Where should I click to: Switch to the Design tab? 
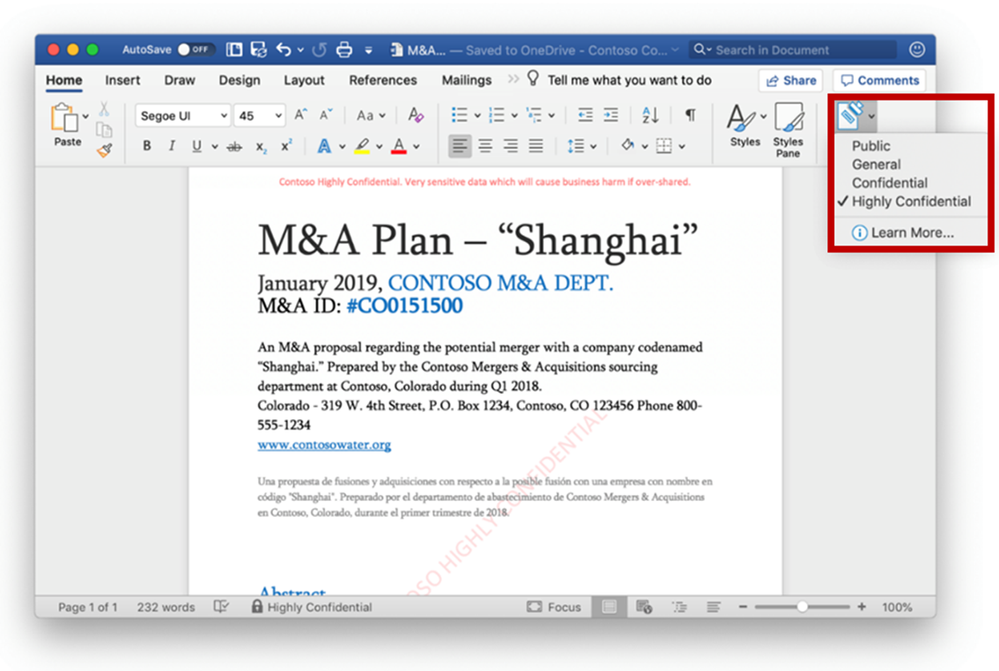click(240, 80)
